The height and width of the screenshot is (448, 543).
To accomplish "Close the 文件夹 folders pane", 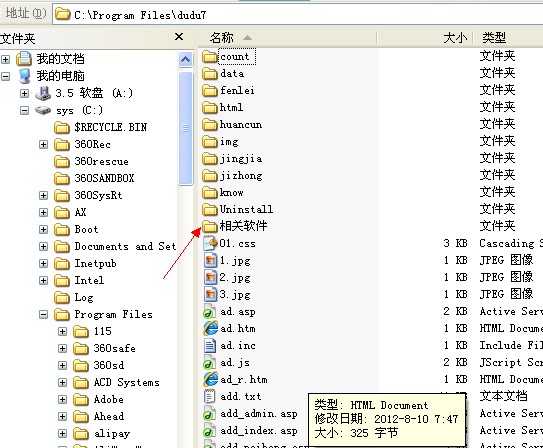I will [179, 37].
